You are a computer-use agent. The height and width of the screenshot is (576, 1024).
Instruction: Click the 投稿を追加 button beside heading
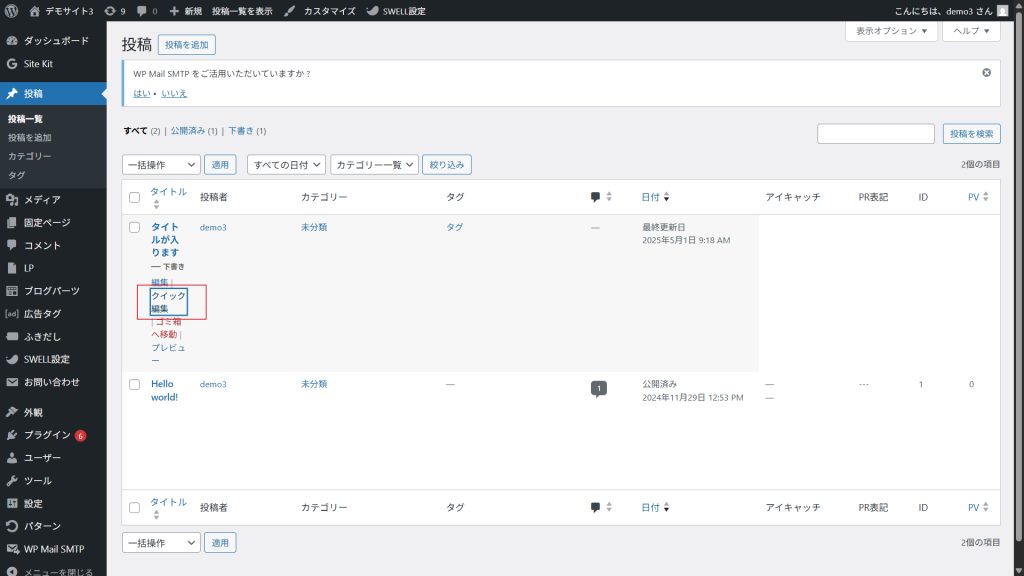point(186,45)
